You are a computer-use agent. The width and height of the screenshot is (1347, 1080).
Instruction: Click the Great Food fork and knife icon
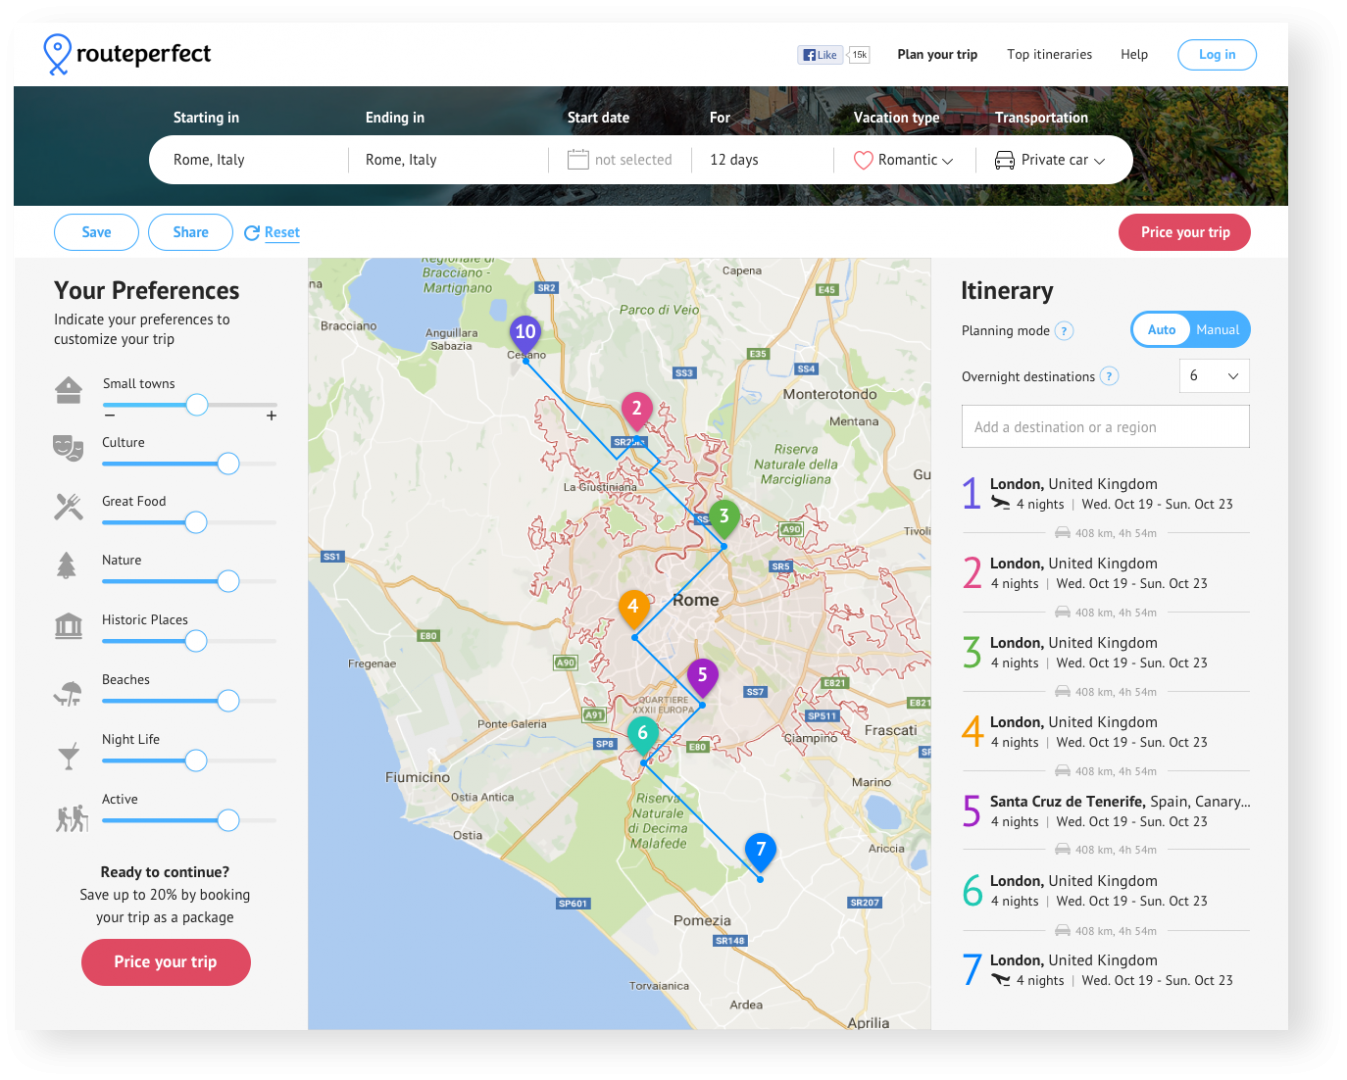68,506
